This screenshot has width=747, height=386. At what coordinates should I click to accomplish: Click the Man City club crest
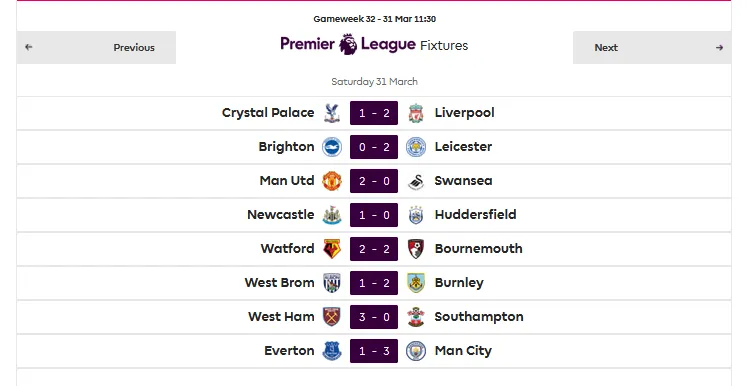416,351
